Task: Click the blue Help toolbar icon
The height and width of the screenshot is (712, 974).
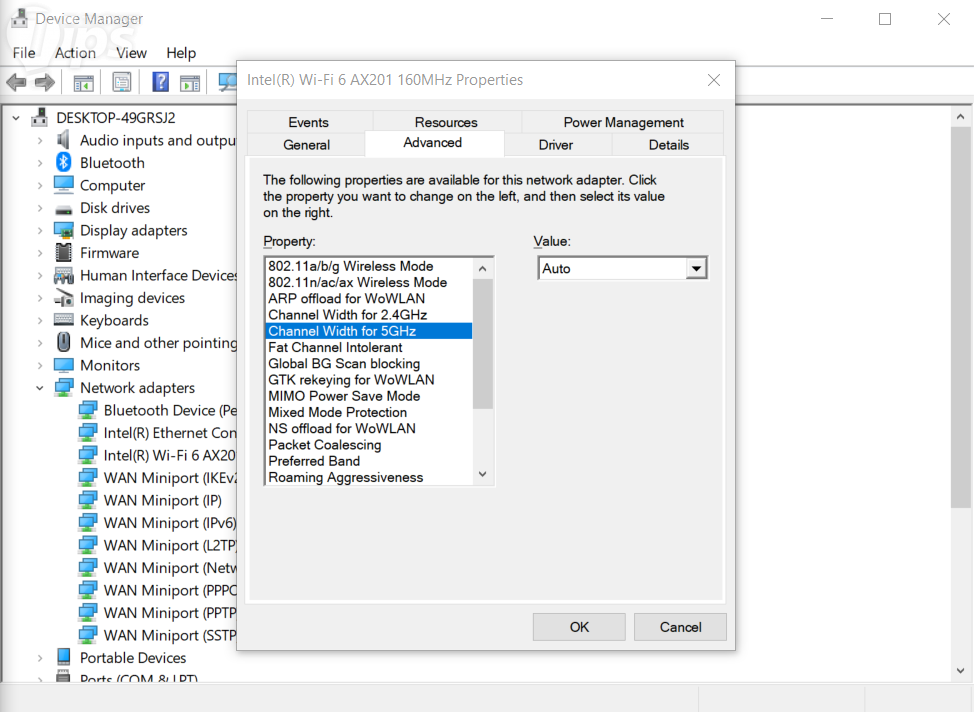Action: (160, 81)
